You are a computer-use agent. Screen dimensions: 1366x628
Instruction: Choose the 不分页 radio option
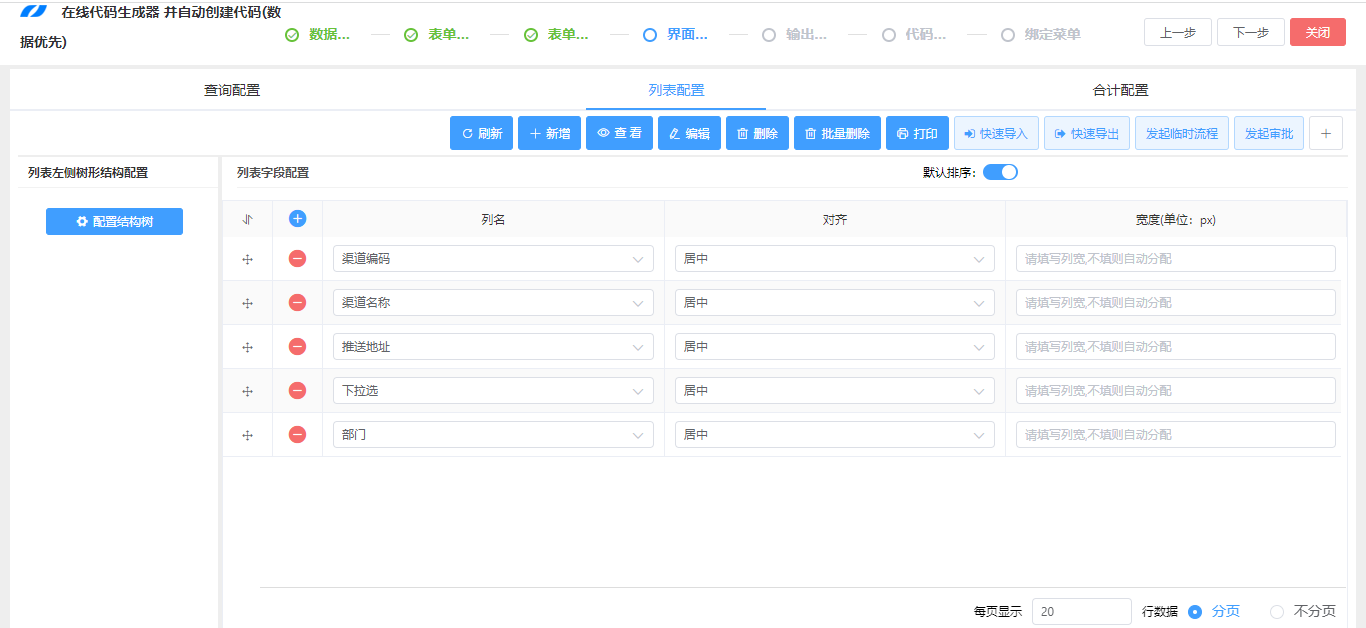click(1277, 611)
